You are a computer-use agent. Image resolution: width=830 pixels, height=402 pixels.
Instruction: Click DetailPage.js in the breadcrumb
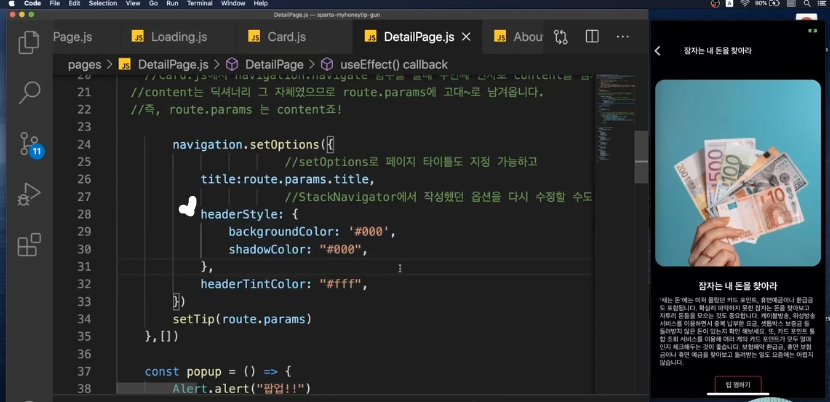(x=173, y=65)
